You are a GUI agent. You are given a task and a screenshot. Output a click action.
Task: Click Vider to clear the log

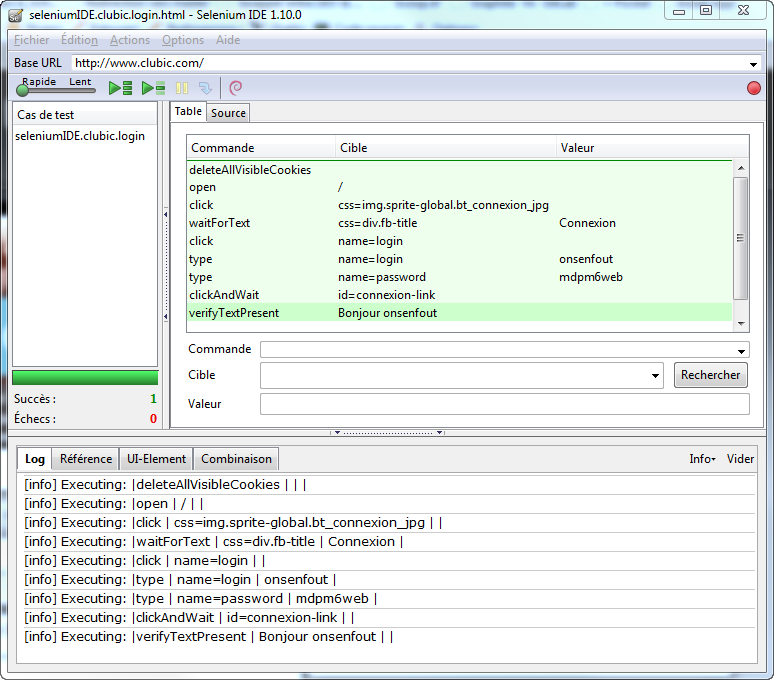(x=740, y=459)
